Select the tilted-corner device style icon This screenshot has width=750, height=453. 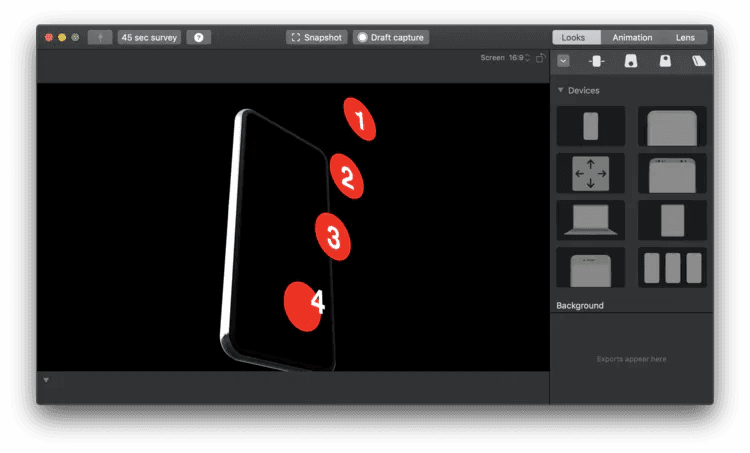click(x=631, y=61)
